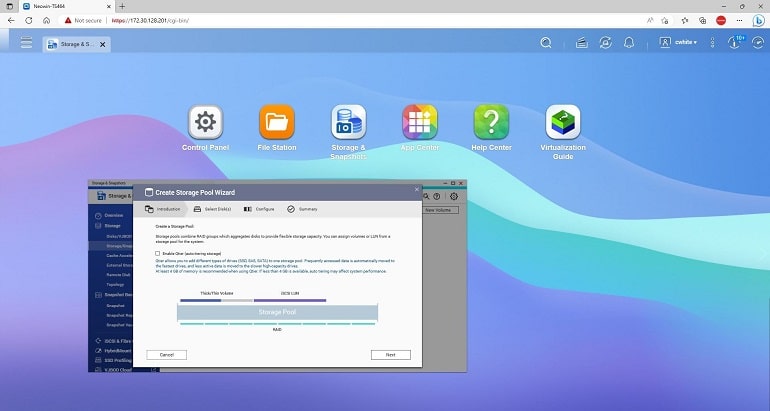Enable the Qtier auto-tiering storage checkbox
The image size is (770, 411).
click(158, 254)
